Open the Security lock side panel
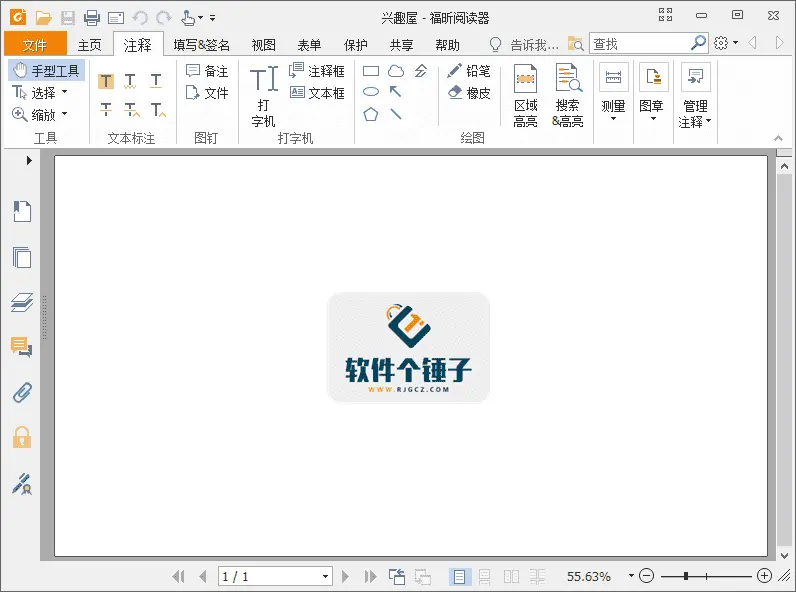 (x=22, y=437)
